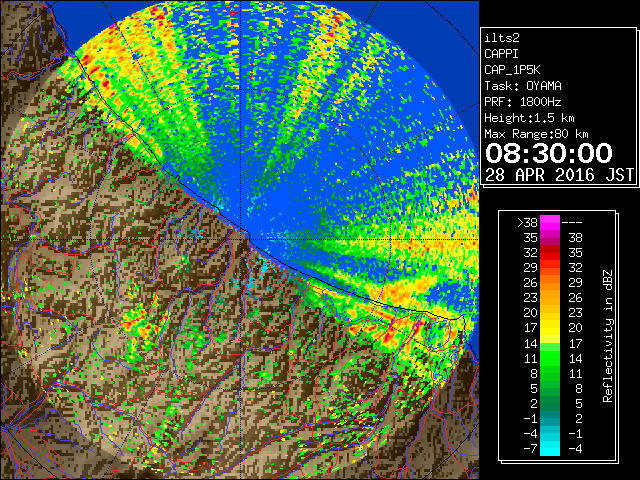
Task: Click the '>38' legend value label
Action: tap(527, 223)
